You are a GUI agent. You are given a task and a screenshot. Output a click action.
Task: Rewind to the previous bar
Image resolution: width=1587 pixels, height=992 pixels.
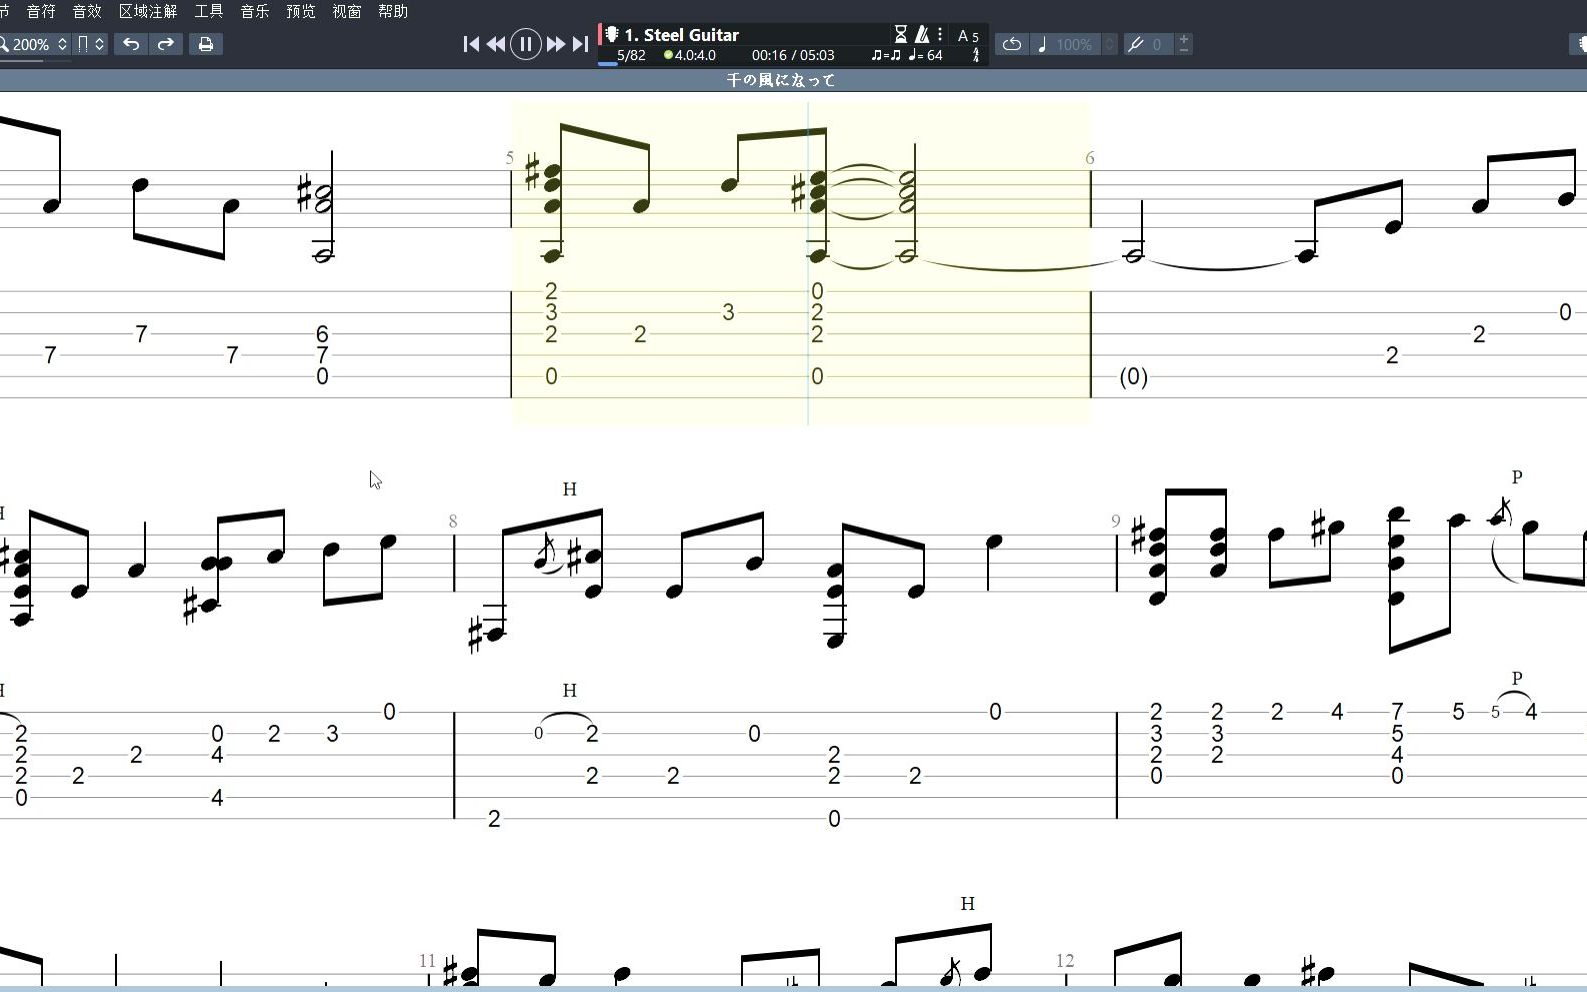(x=496, y=44)
